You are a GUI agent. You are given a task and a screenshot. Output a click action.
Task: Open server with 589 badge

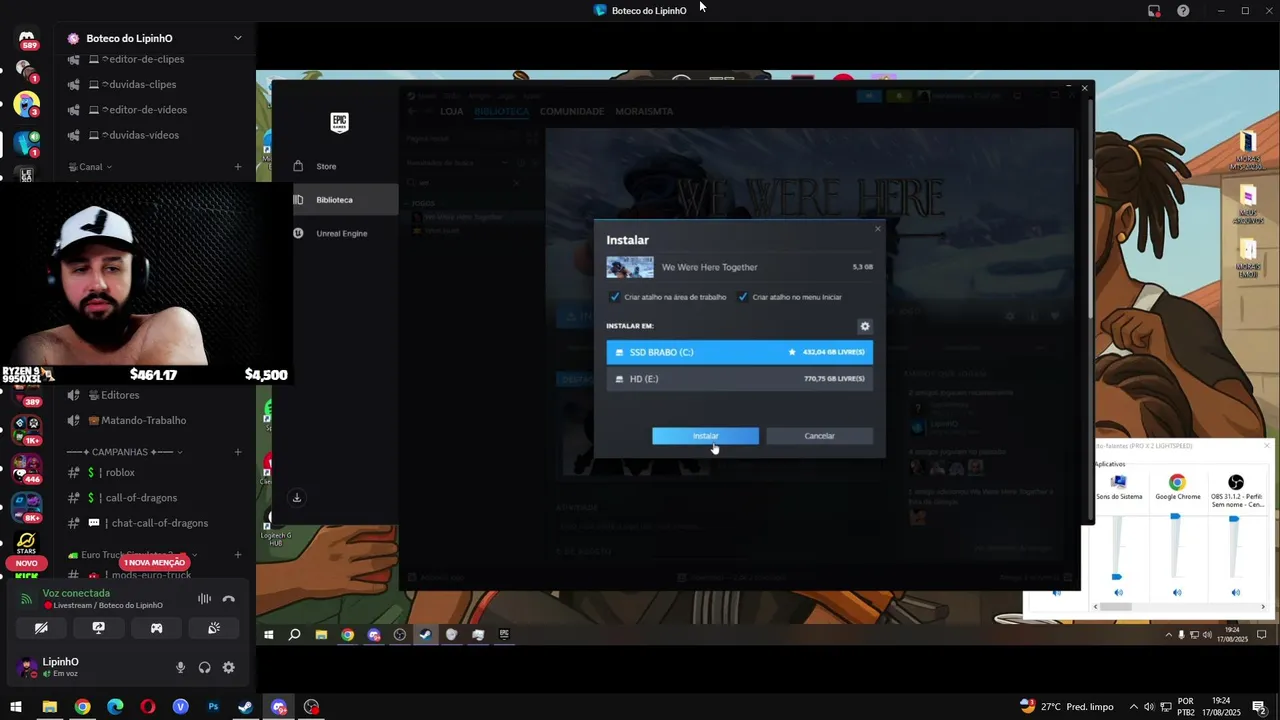[x=27, y=40]
